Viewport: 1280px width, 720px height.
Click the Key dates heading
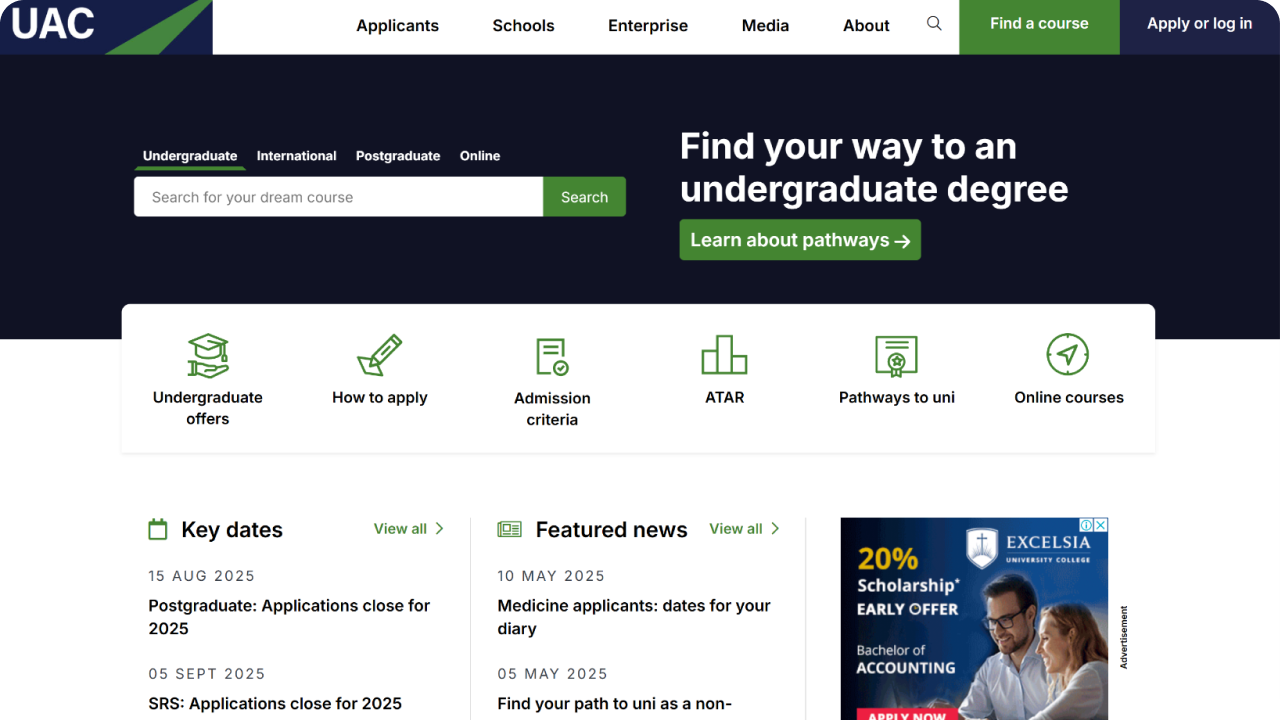coord(232,530)
